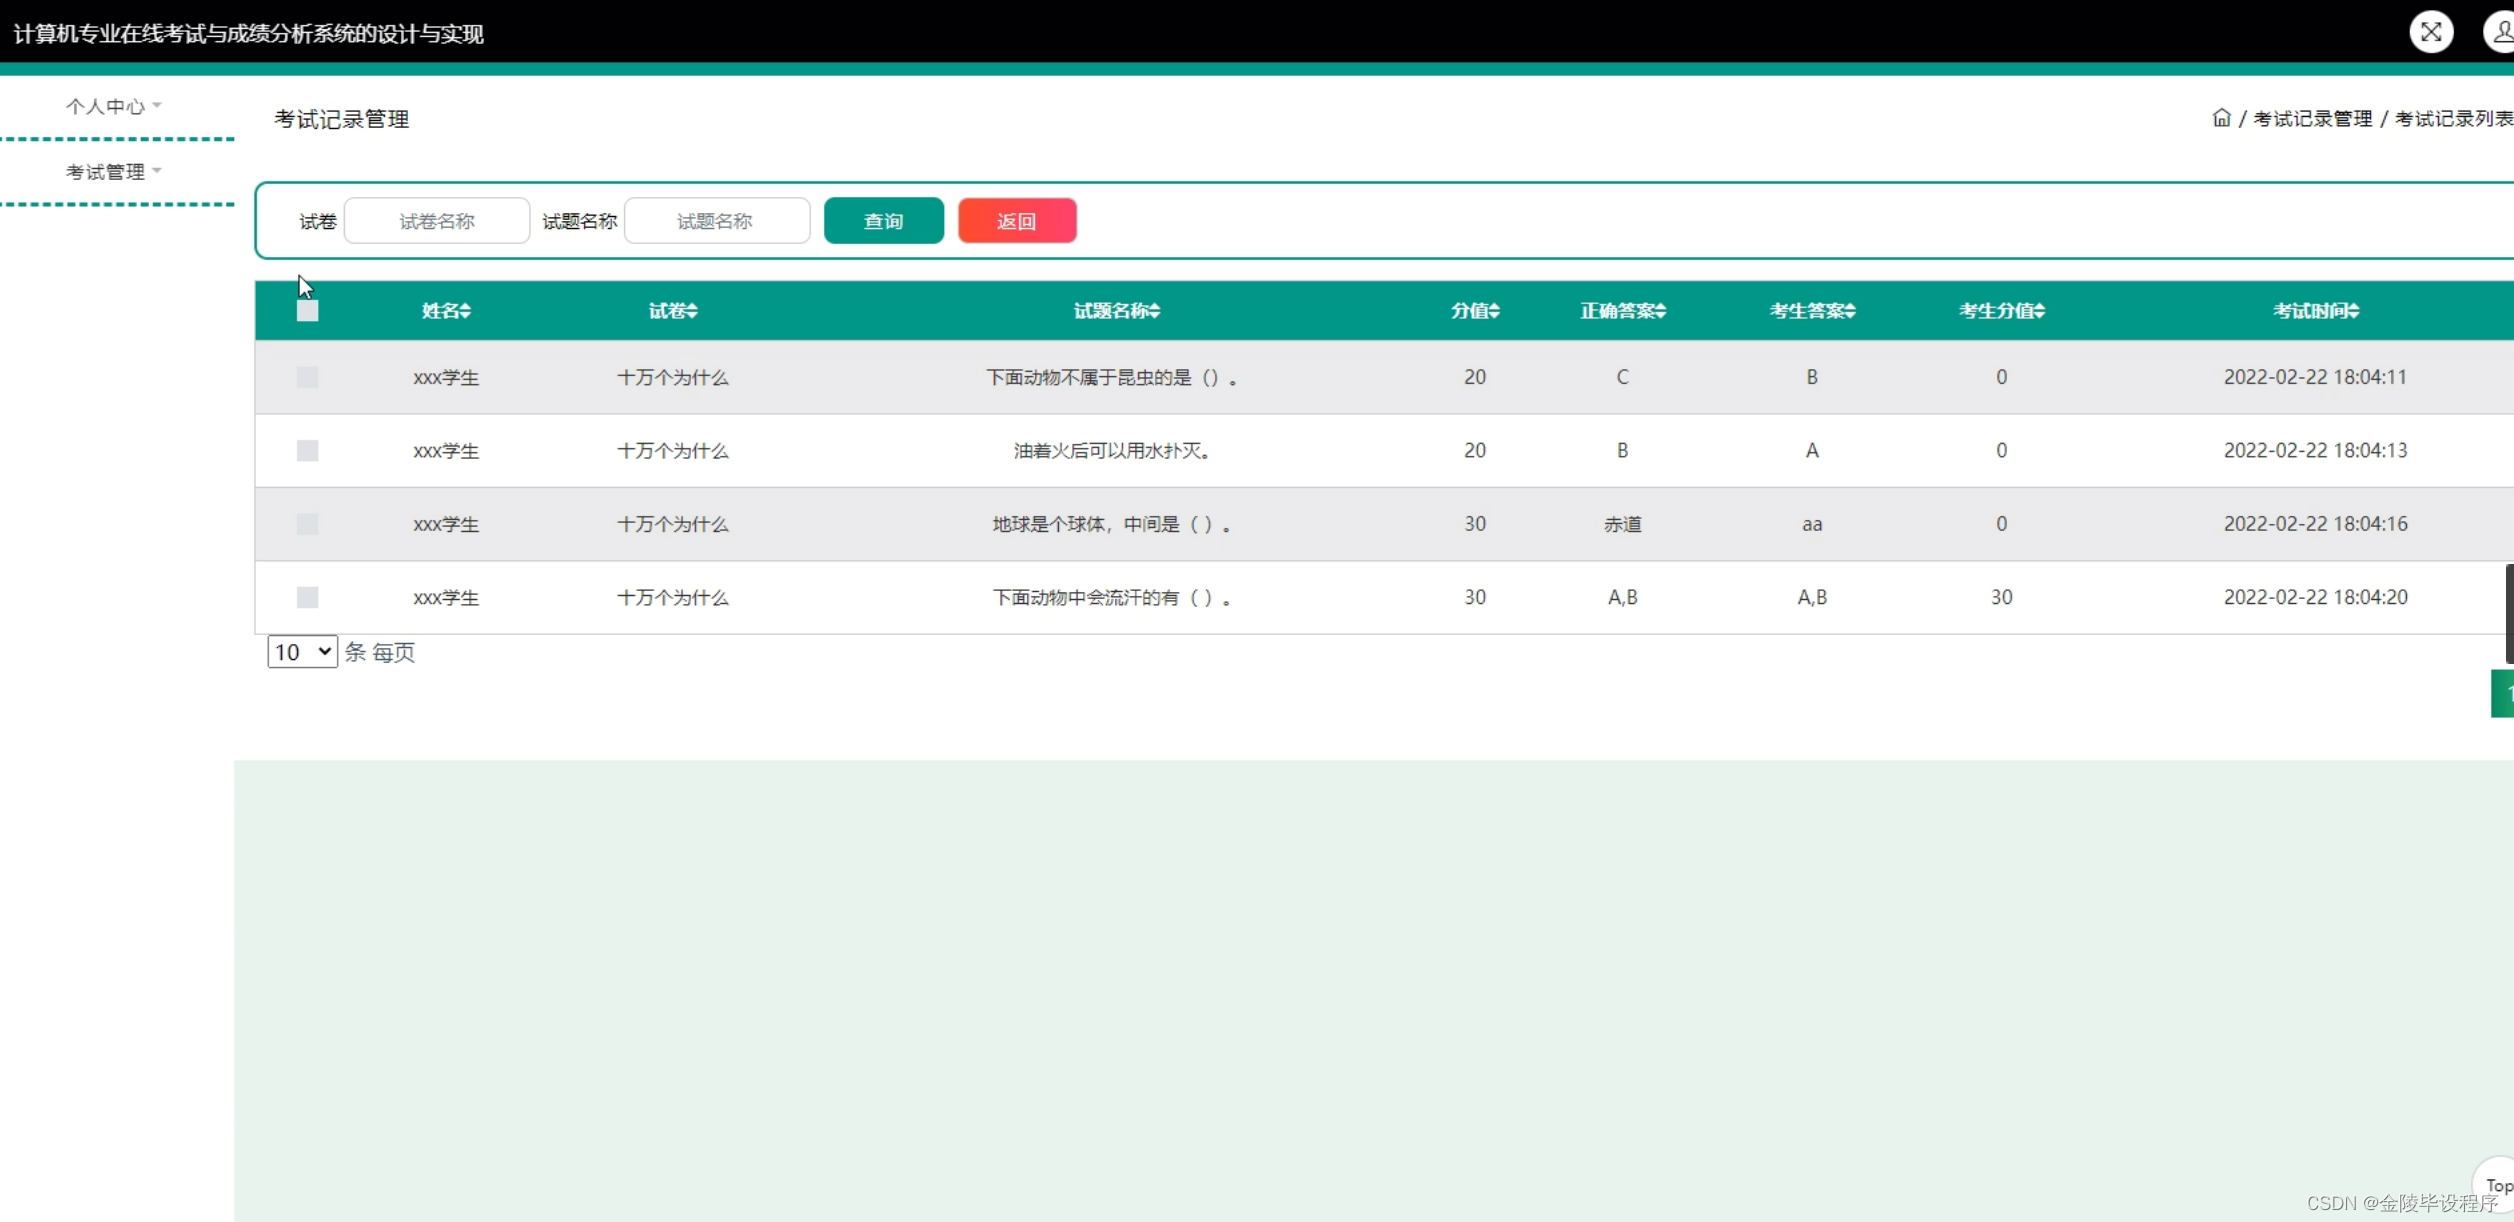Image resolution: width=2514 pixels, height=1222 pixels.
Task: Open the 10 per page dropdown
Action: 302,652
